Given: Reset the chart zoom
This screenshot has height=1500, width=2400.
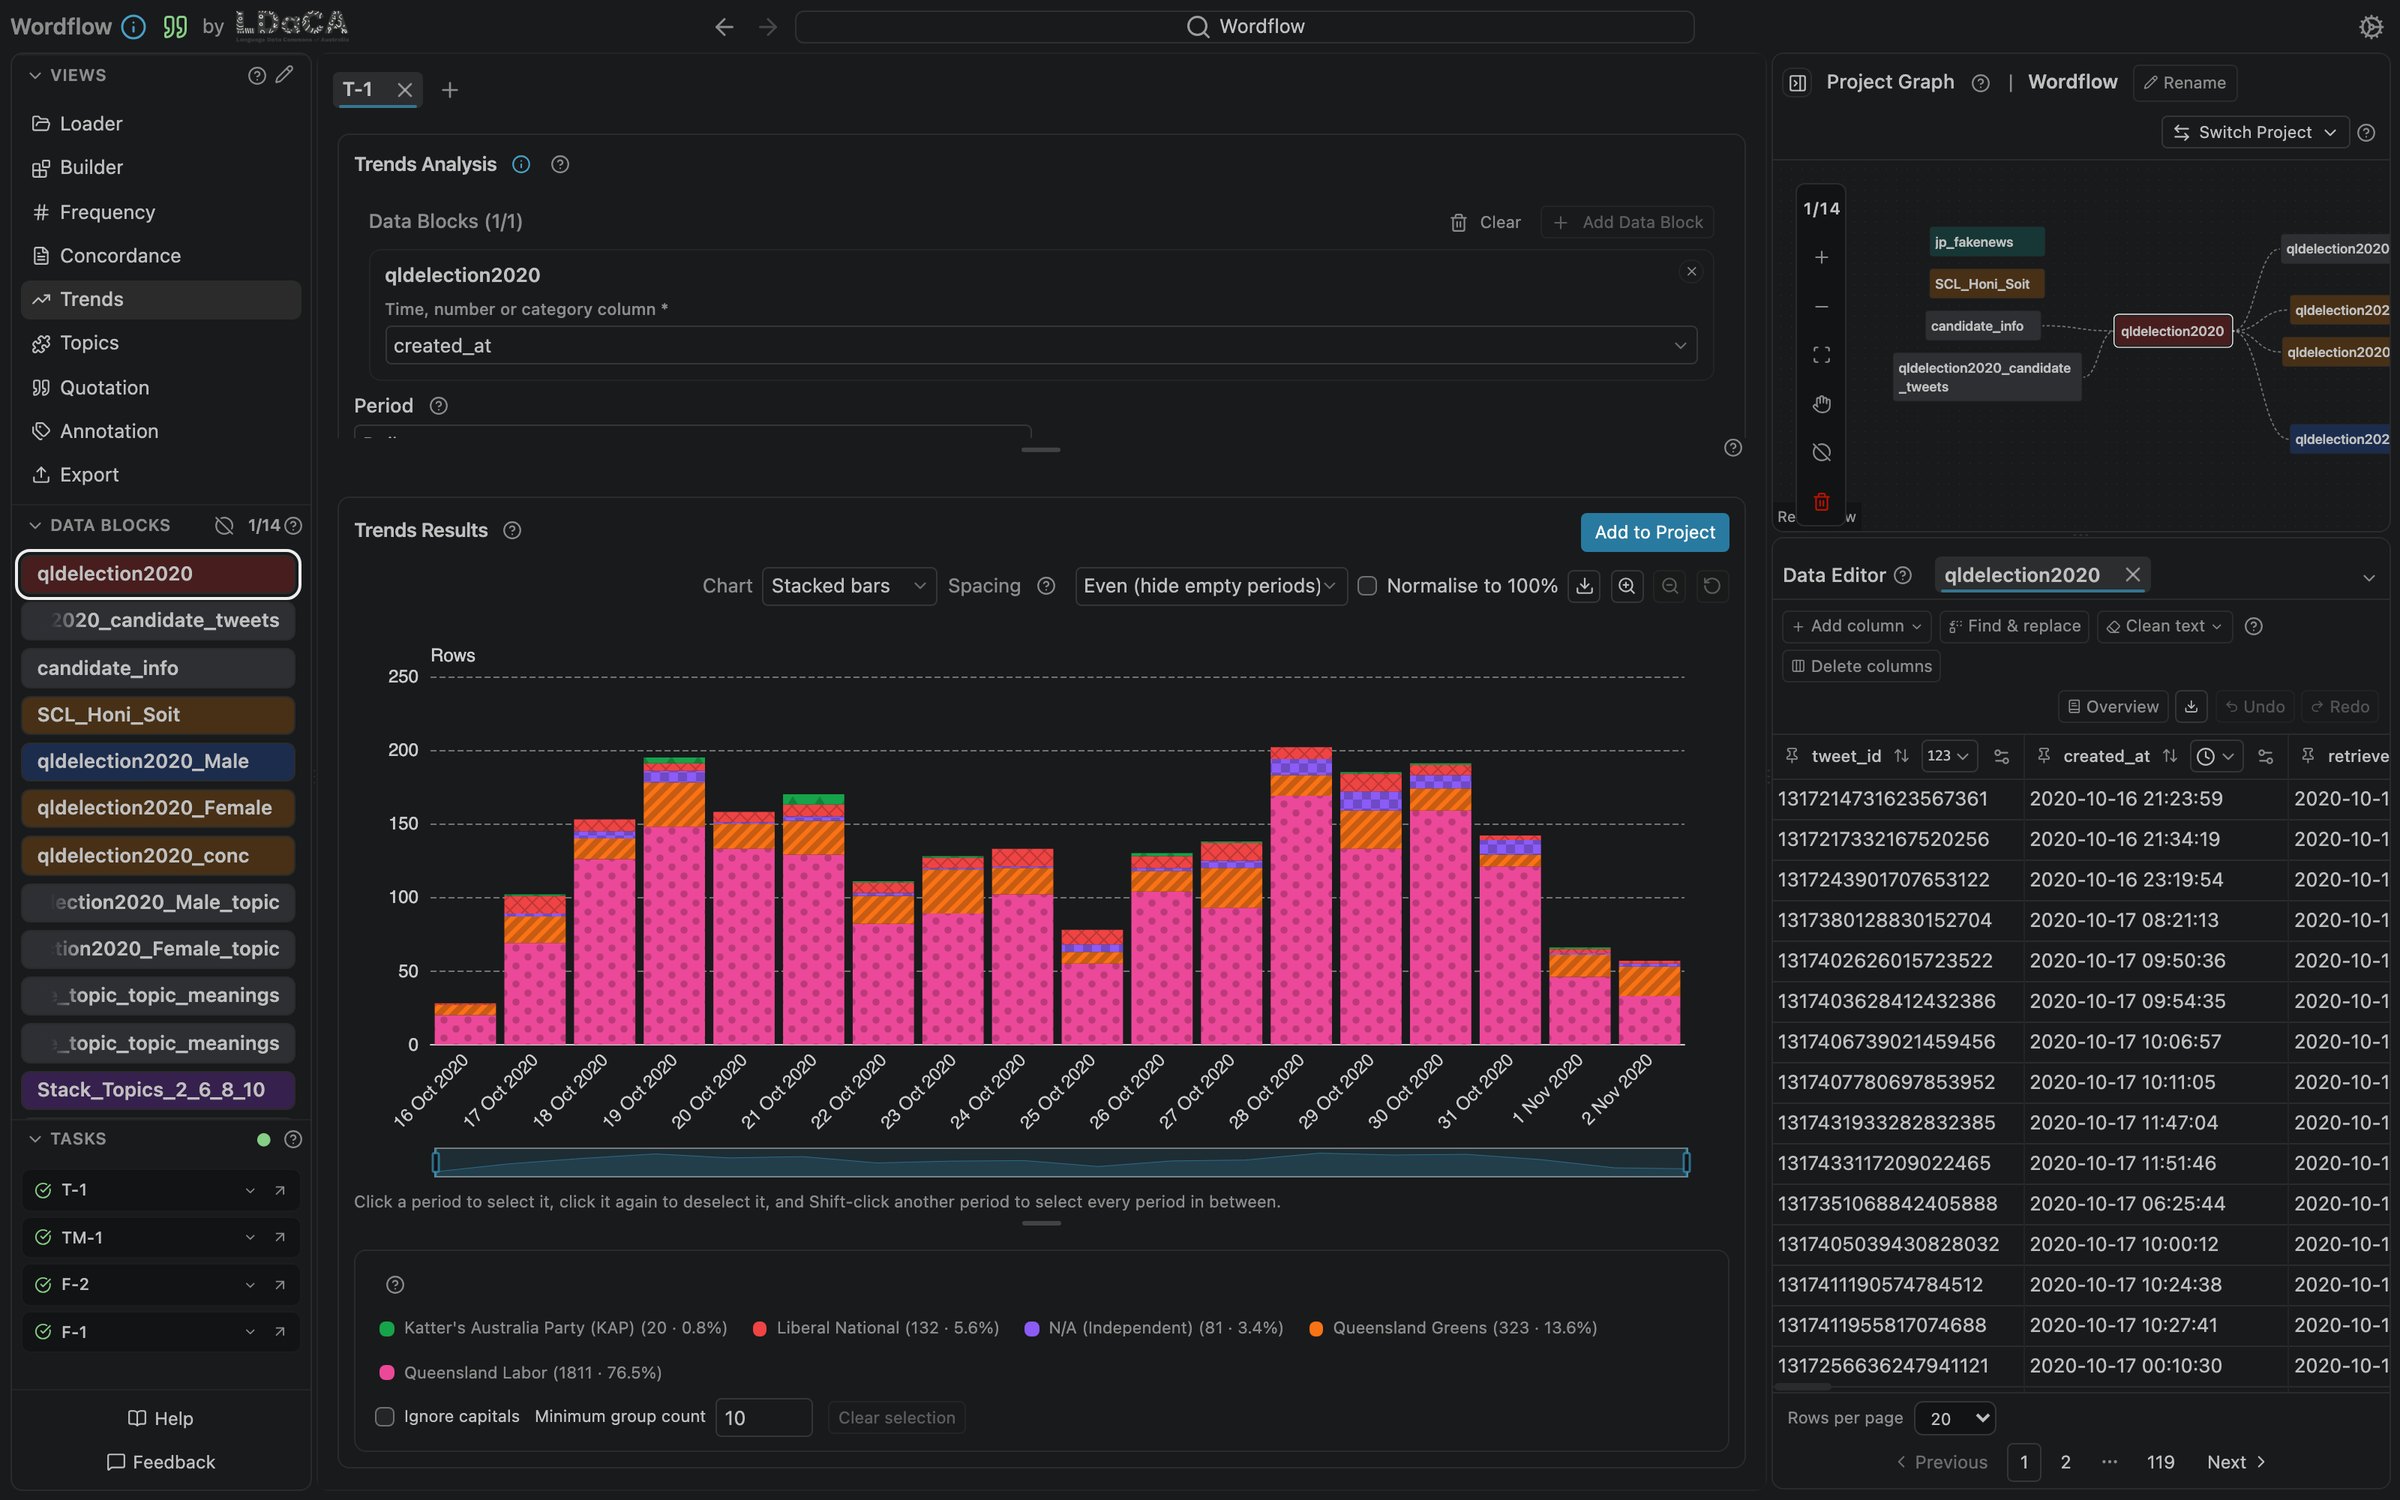Looking at the screenshot, I should coord(1712,586).
